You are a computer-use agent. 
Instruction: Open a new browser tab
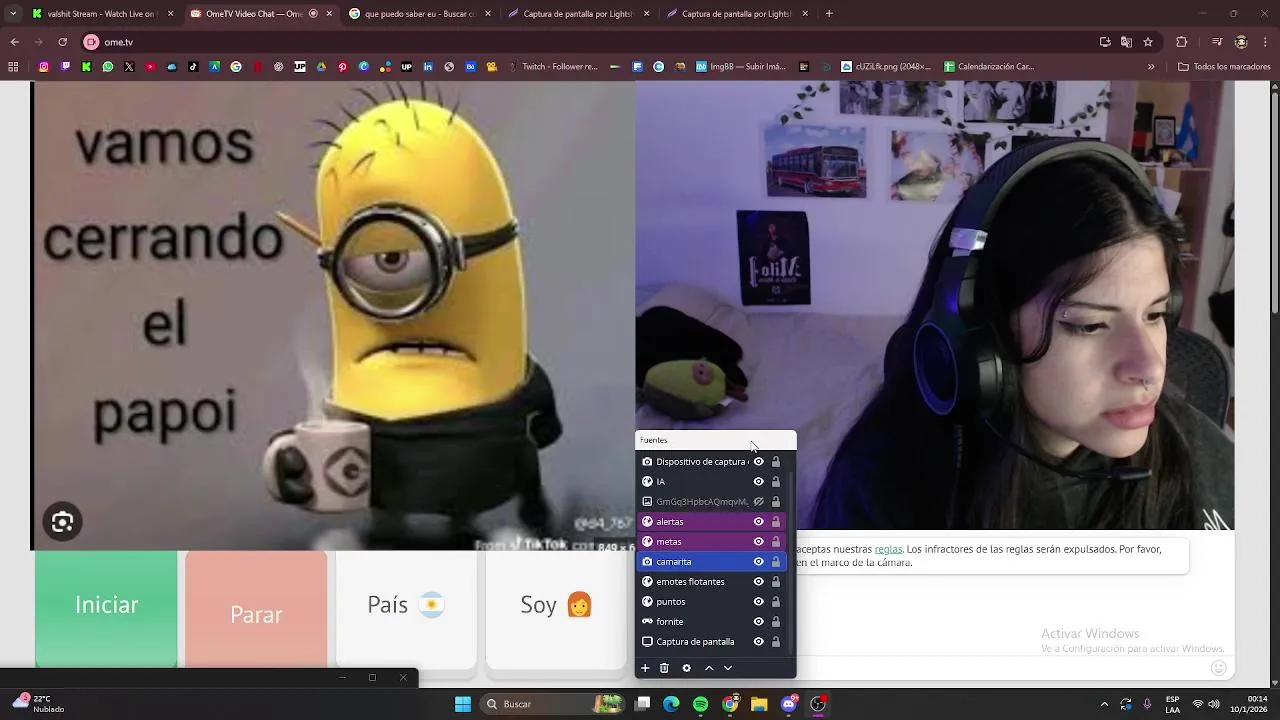pos(829,14)
